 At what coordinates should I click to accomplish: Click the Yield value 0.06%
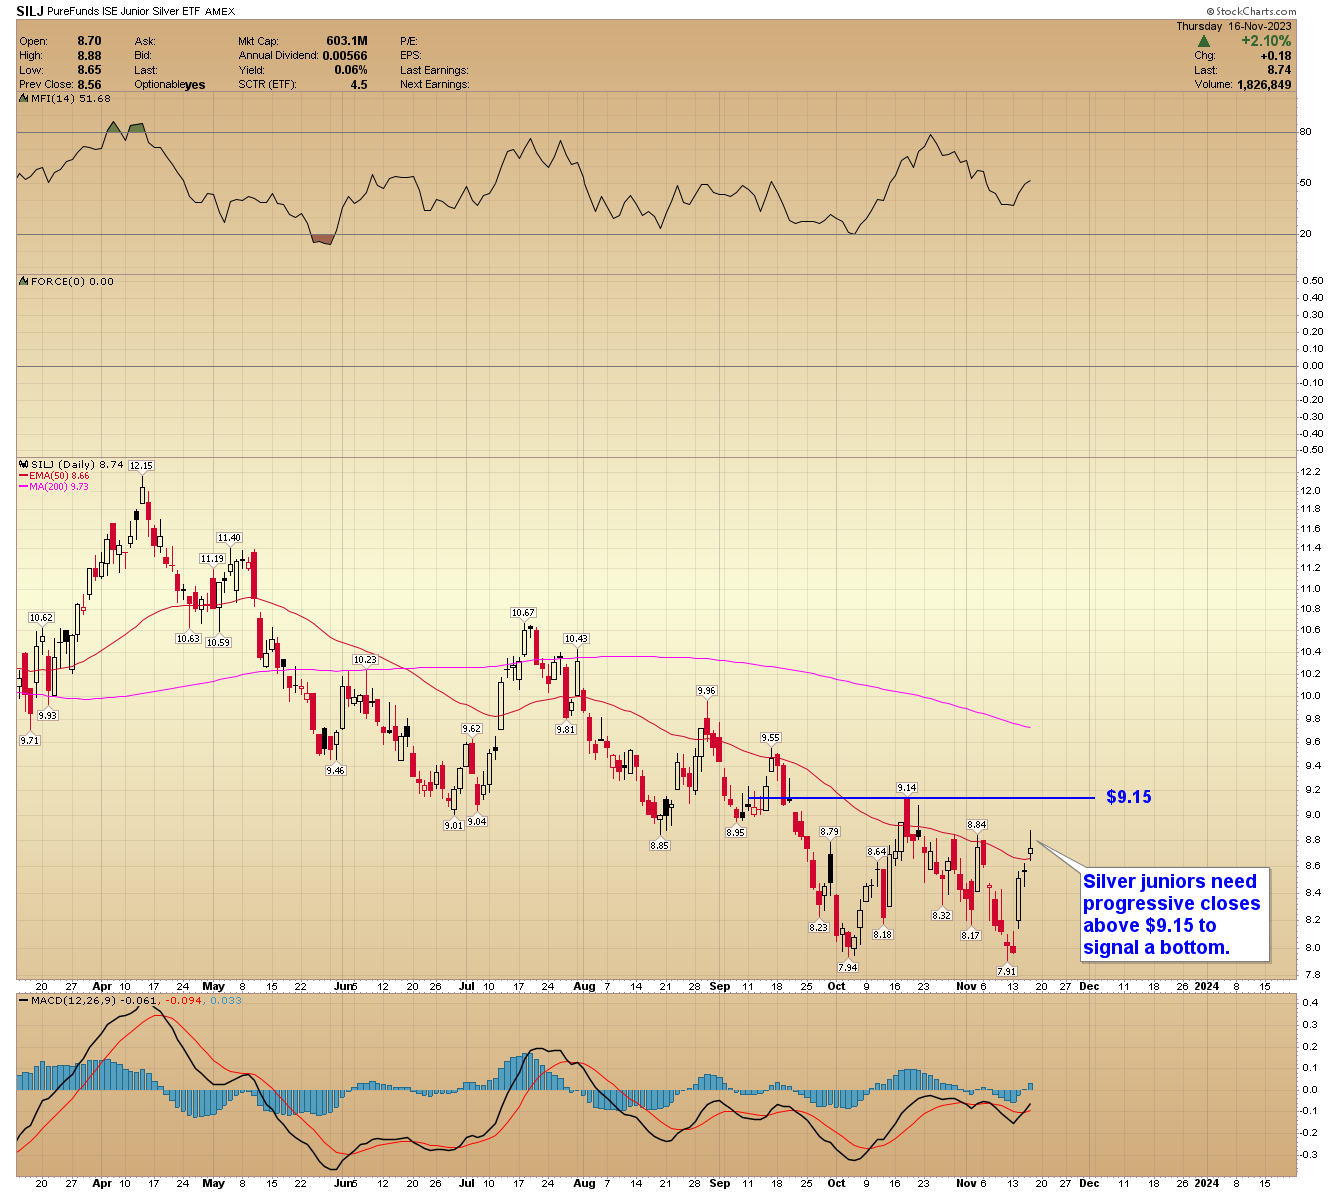coord(351,70)
